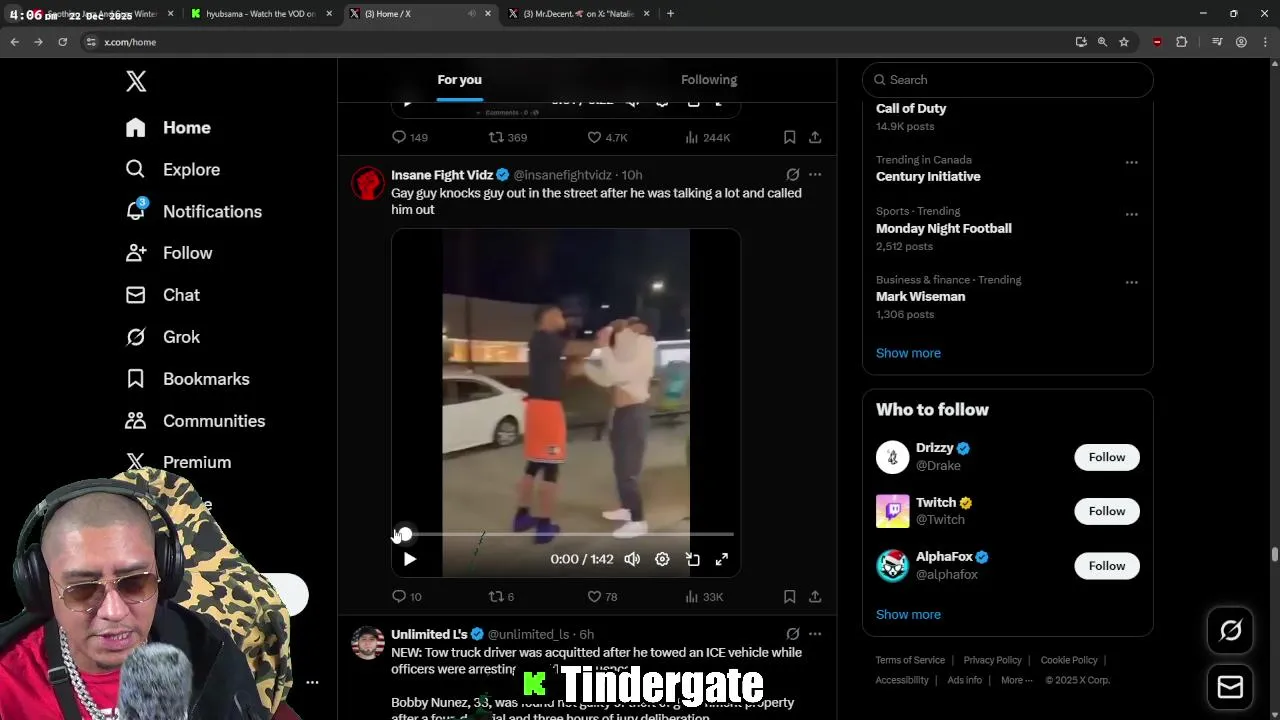Follow Twitch account
This screenshot has height=720, width=1280.
pos(1106,511)
